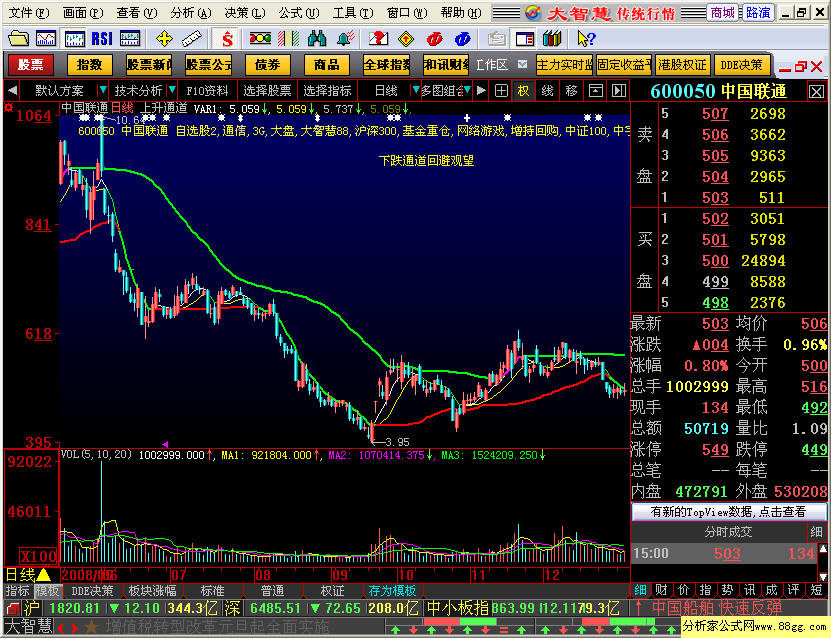The width and height of the screenshot is (831, 638).
Task: Toggle the 权 adjustment button
Action: click(x=523, y=91)
